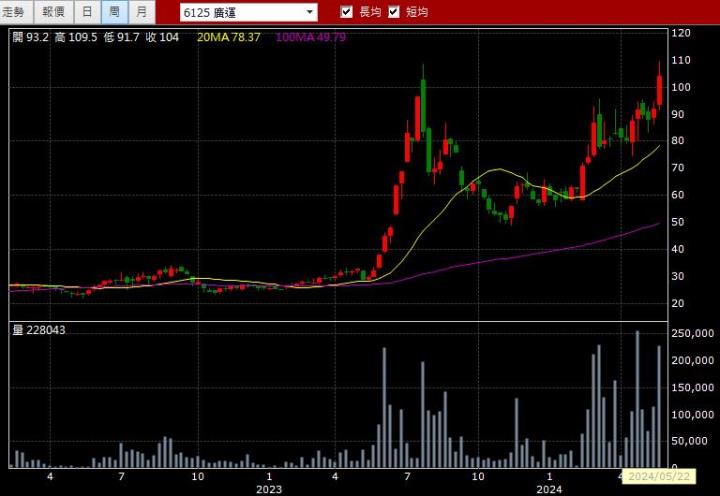Open the 報價 quote view

click(53, 12)
